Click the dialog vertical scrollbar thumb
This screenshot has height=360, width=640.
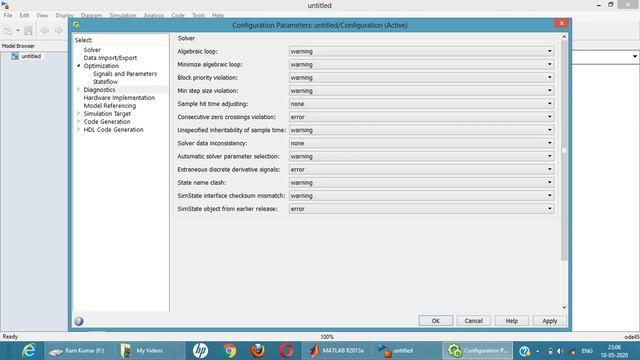pyautogui.click(x=564, y=150)
